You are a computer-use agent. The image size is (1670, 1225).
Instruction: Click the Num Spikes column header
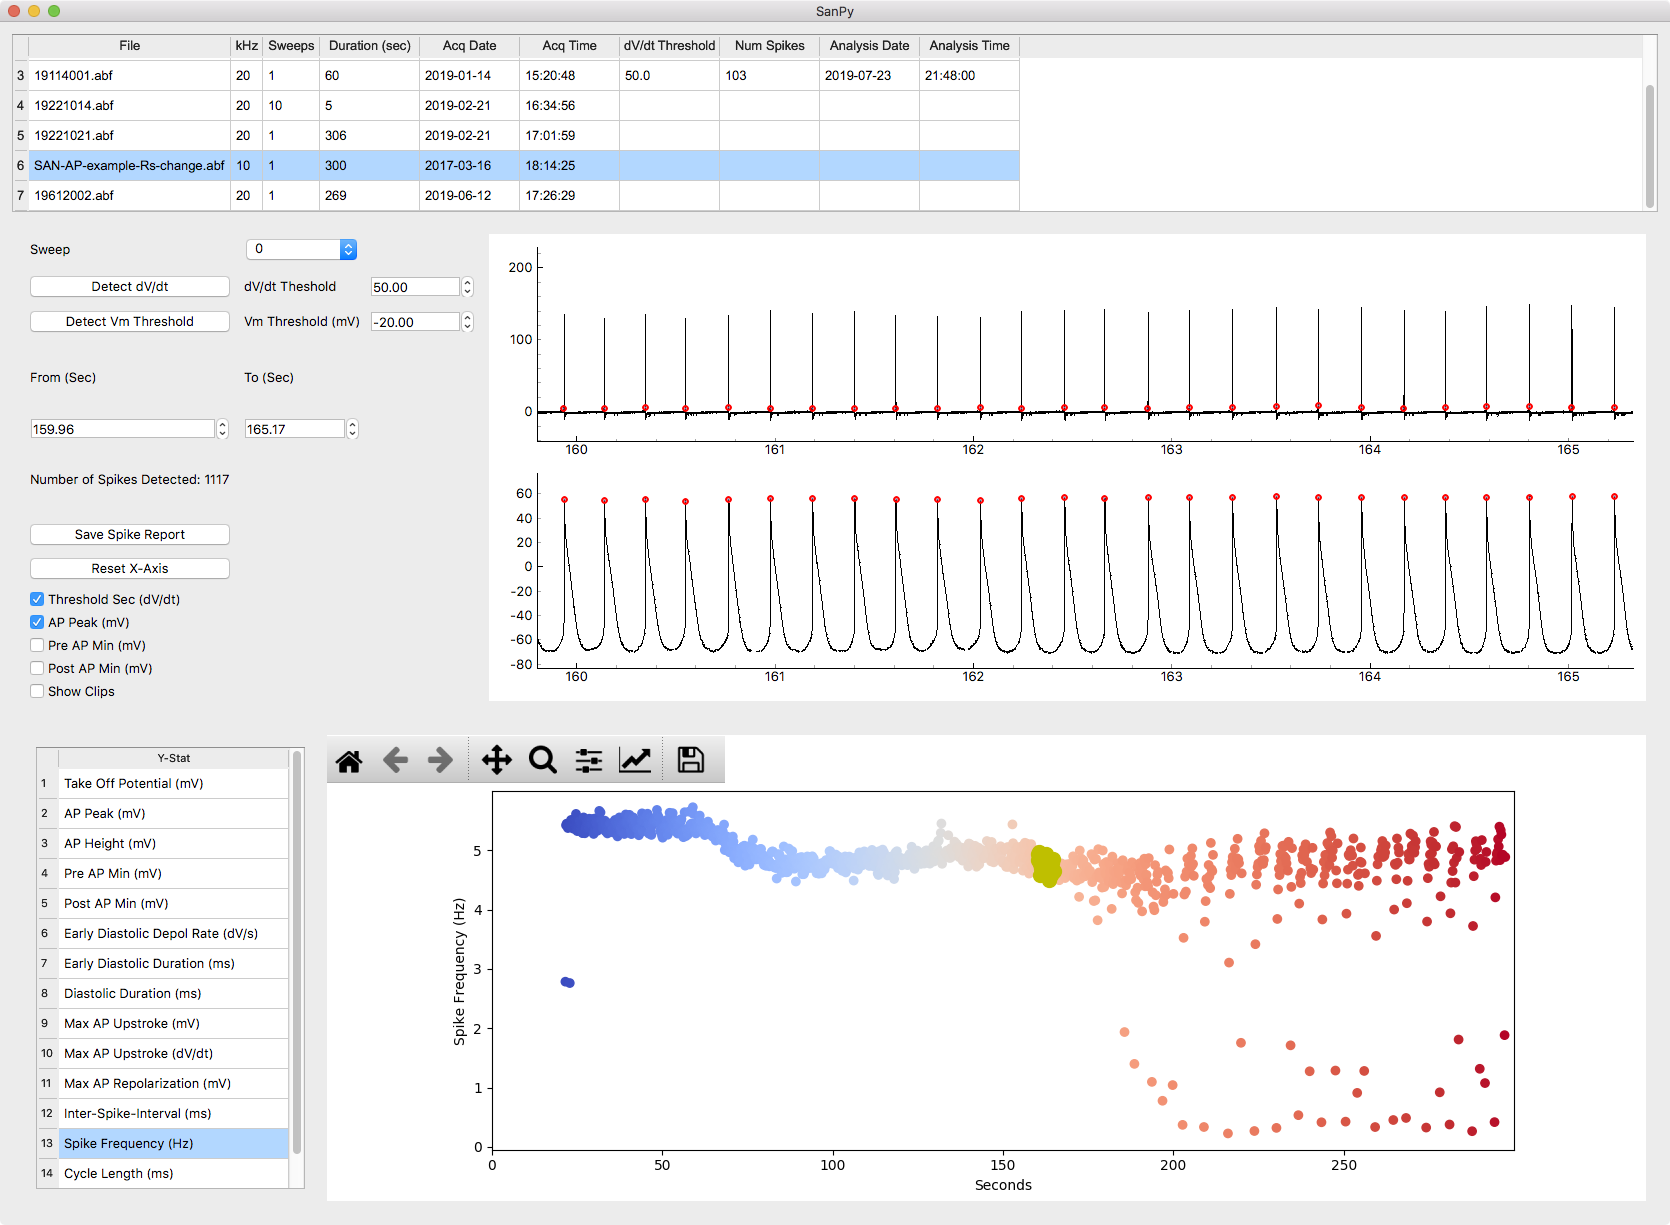[770, 46]
